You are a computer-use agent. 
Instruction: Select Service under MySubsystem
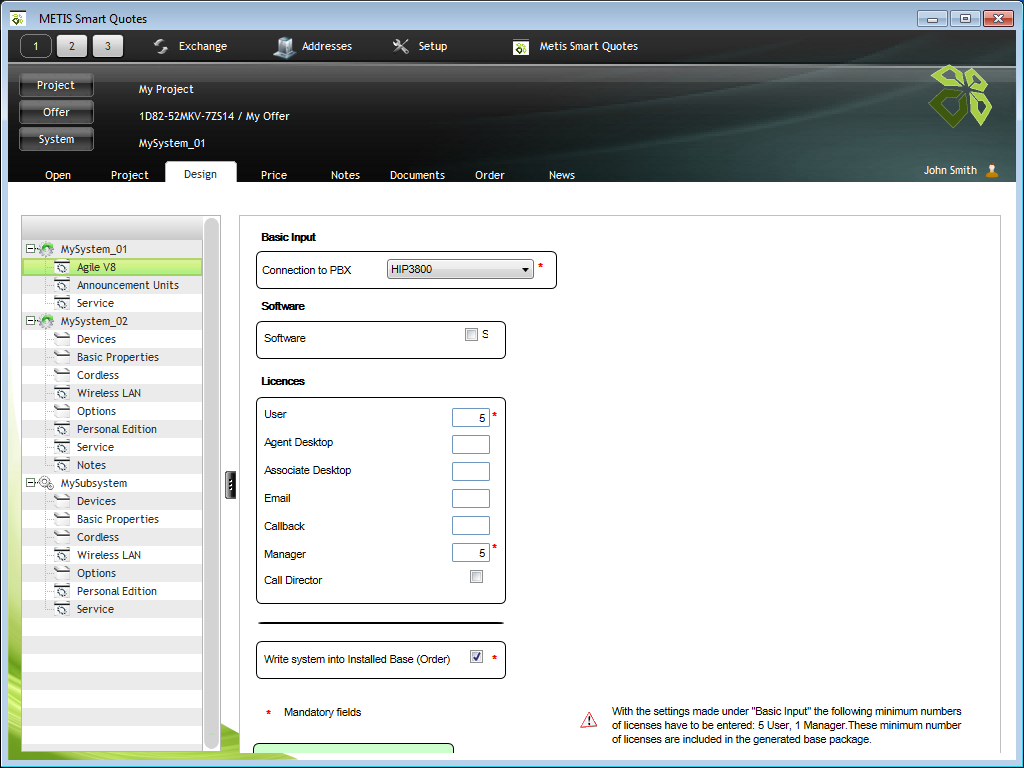tap(95, 609)
